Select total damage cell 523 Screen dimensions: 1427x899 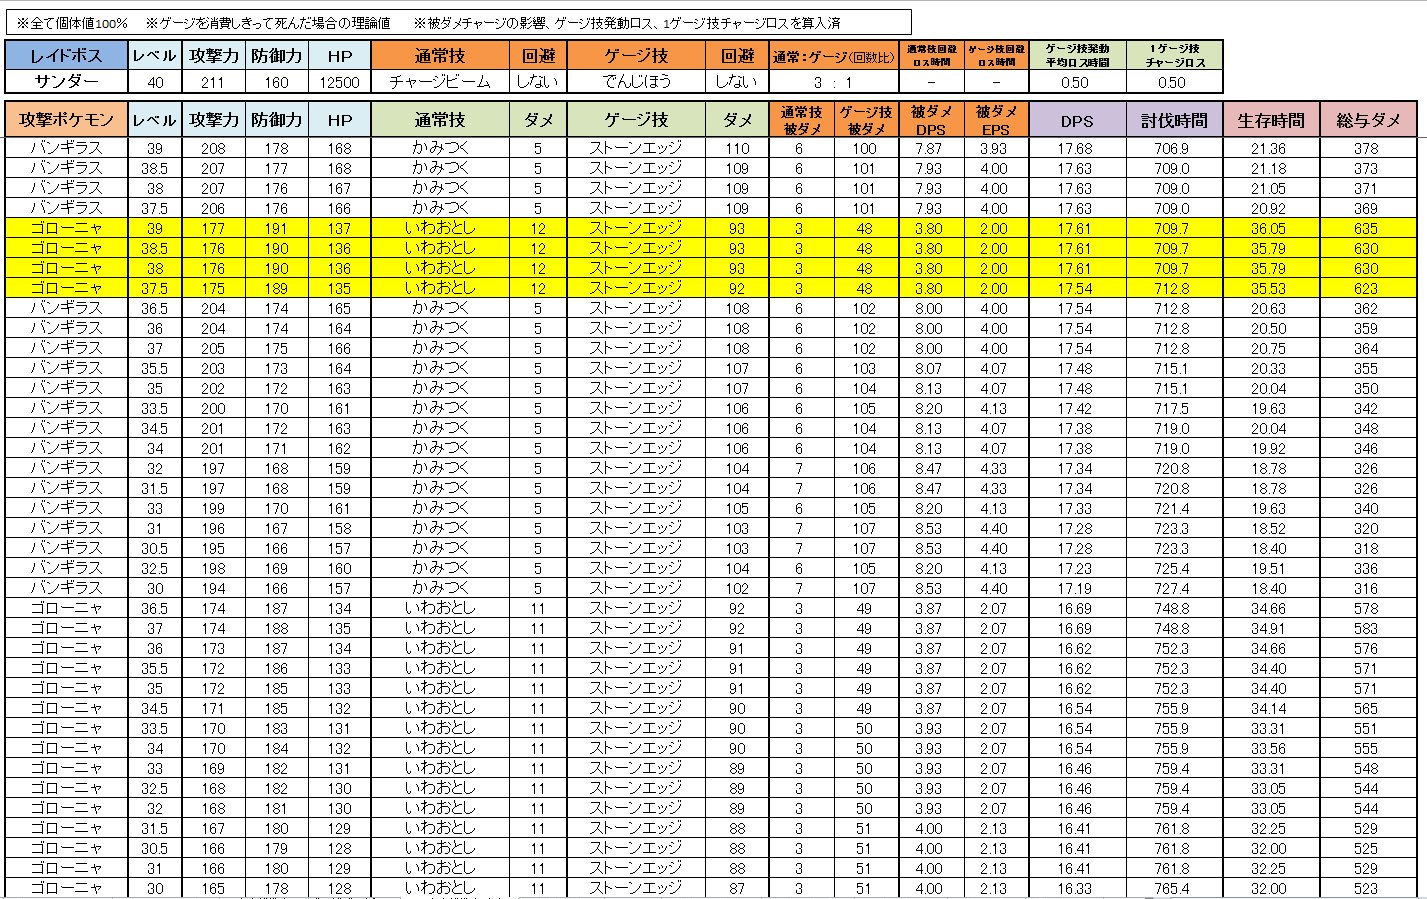coord(1366,888)
